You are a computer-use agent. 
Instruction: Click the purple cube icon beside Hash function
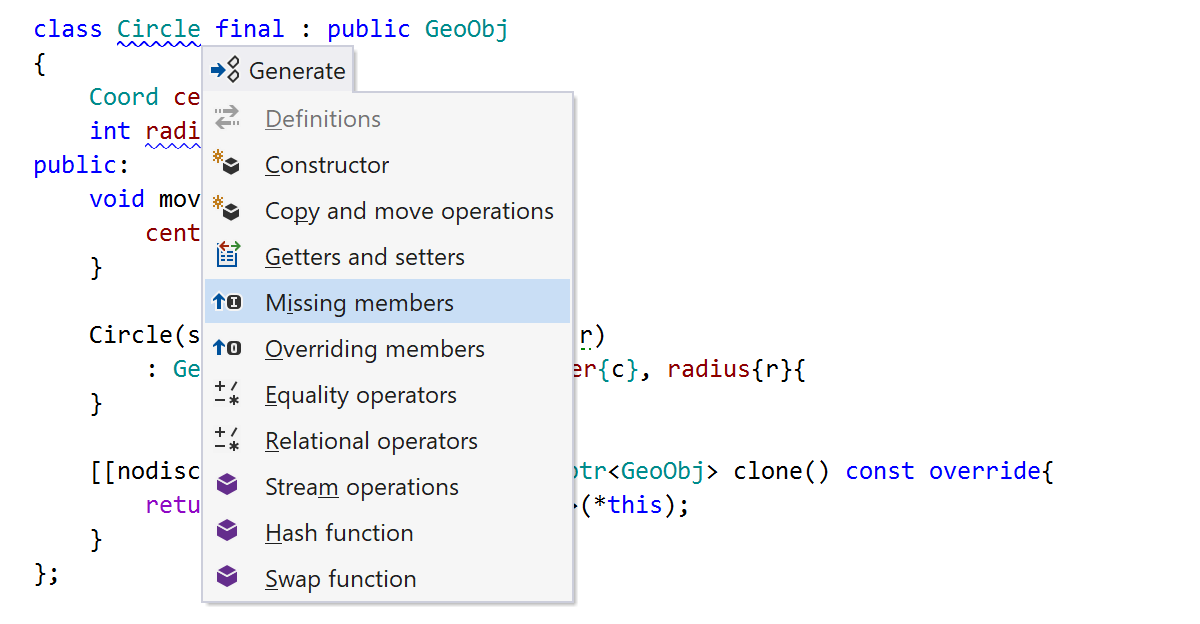pyautogui.click(x=227, y=532)
